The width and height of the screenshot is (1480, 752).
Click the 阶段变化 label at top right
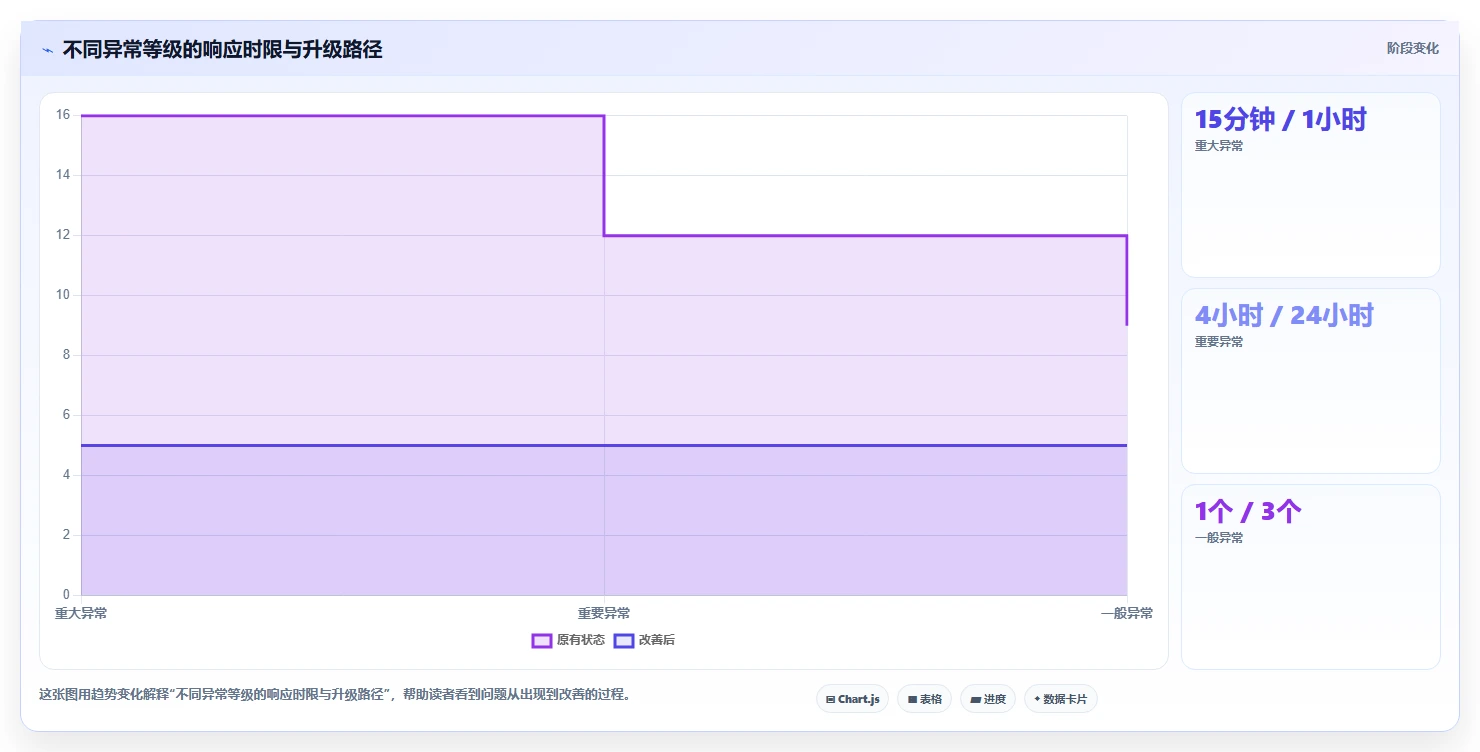click(1412, 48)
